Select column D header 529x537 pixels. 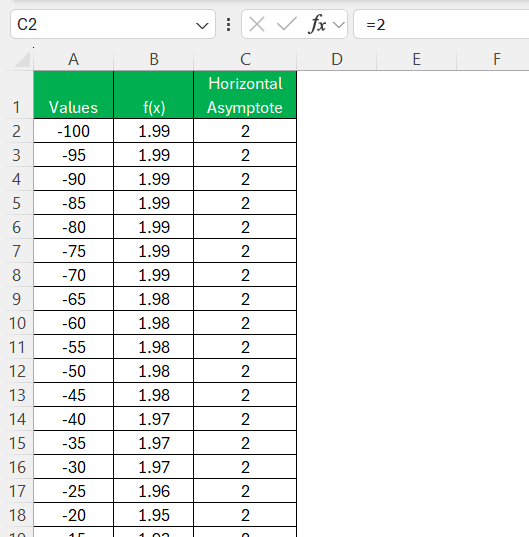pos(337,59)
